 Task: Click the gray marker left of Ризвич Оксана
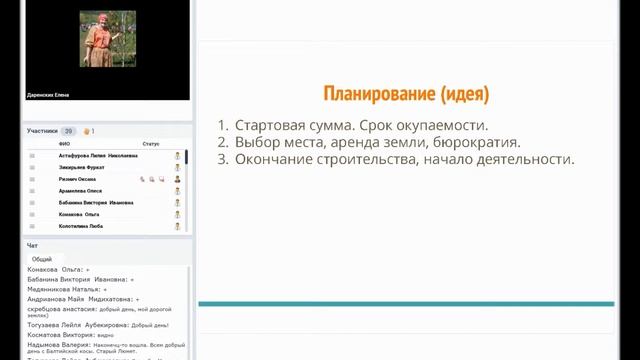[x=32, y=179]
